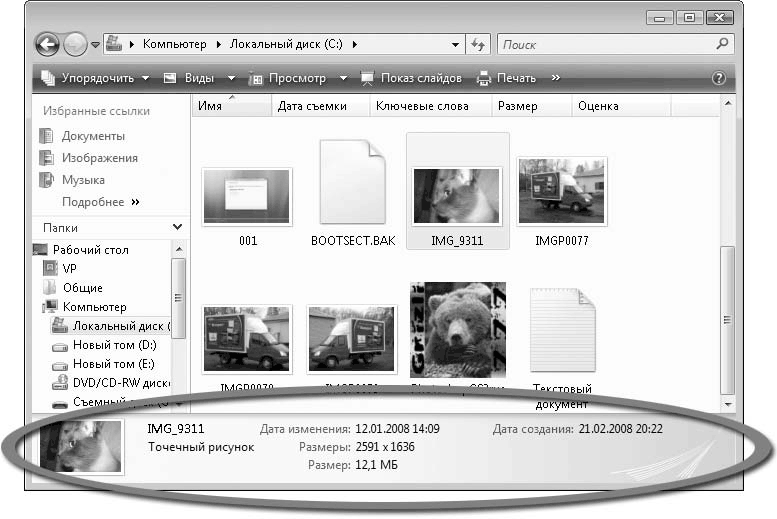This screenshot has width=777, height=519.
Task: Select the IMGP0077 truck thumbnail
Action: 561,191
